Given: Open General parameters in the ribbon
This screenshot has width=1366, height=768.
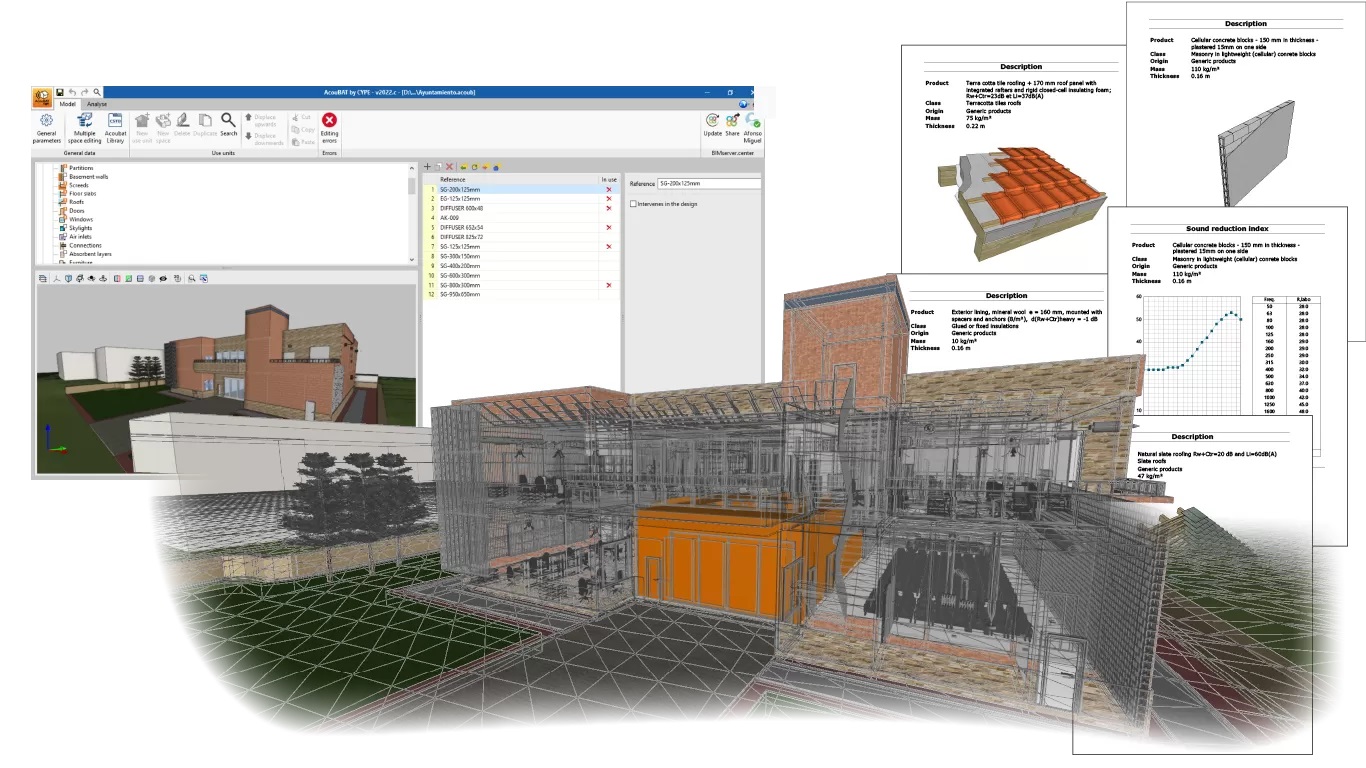Looking at the screenshot, I should [47, 128].
